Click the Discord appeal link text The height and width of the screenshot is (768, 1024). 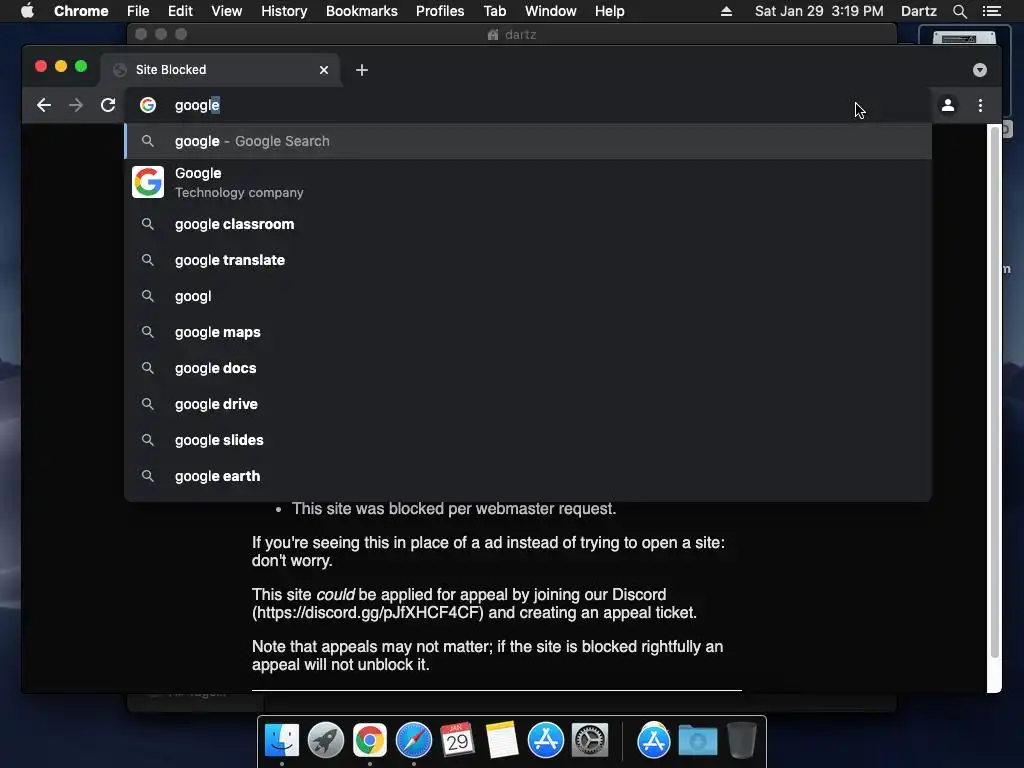368,613
